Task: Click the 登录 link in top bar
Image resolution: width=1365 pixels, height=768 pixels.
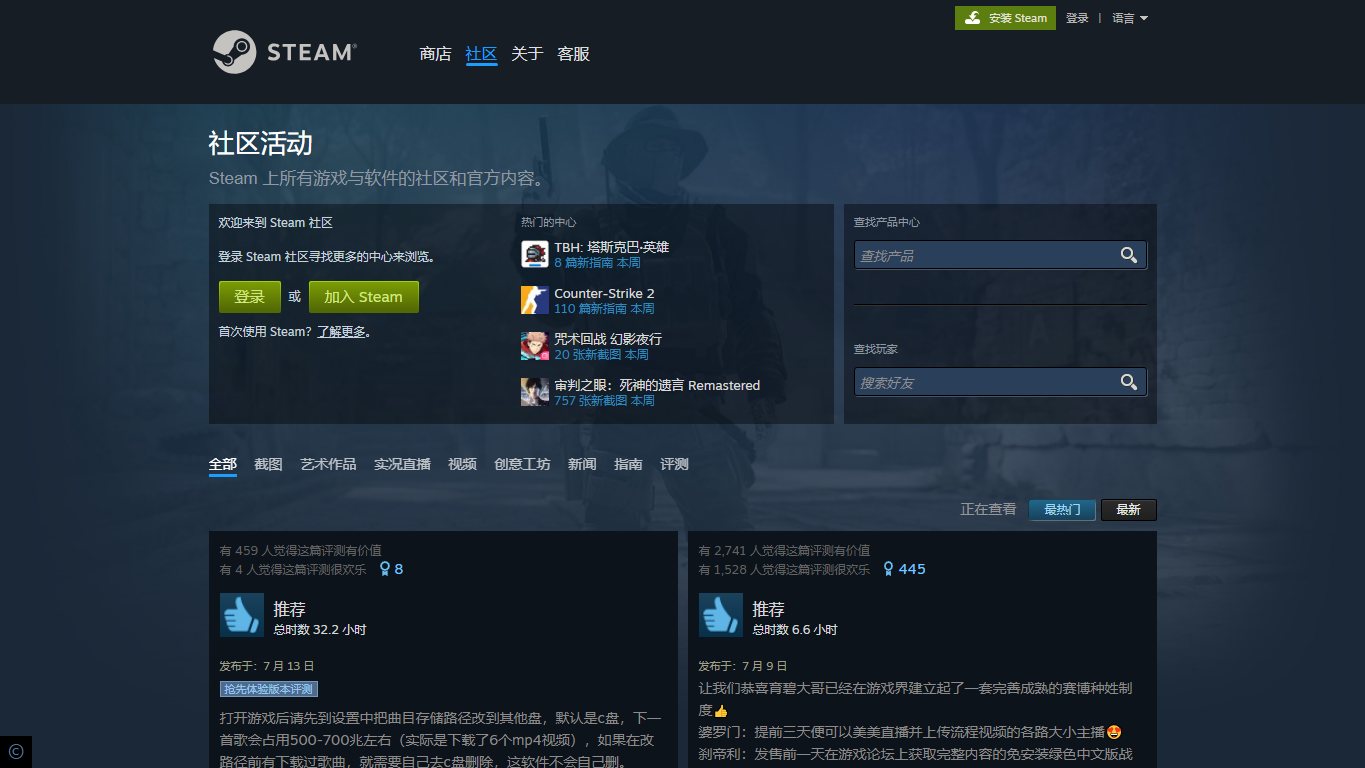Action: coord(1077,18)
